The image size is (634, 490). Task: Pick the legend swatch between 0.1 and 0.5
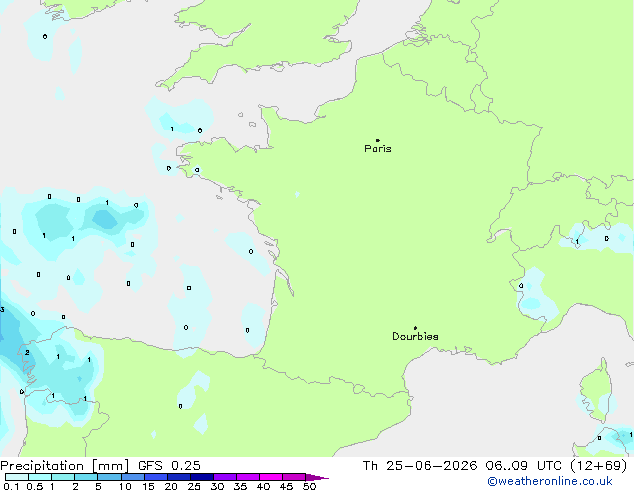tap(17, 477)
